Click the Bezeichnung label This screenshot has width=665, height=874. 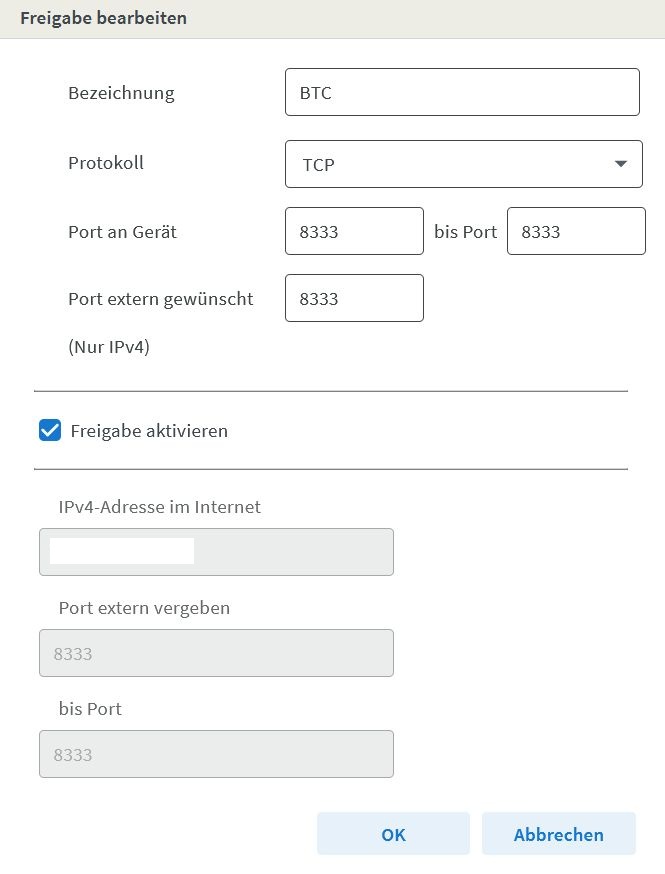tap(121, 93)
